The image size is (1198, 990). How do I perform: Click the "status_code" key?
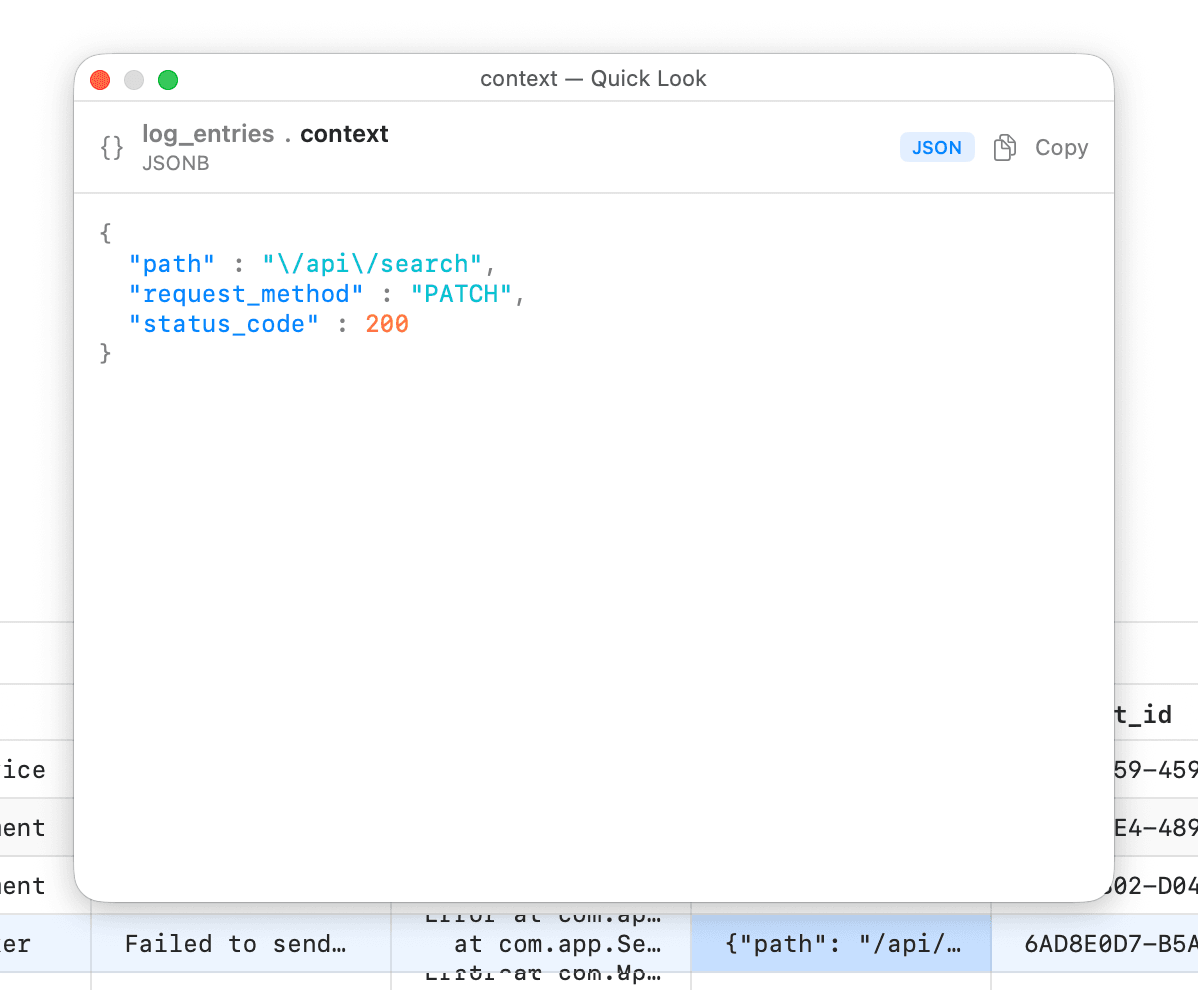click(224, 324)
